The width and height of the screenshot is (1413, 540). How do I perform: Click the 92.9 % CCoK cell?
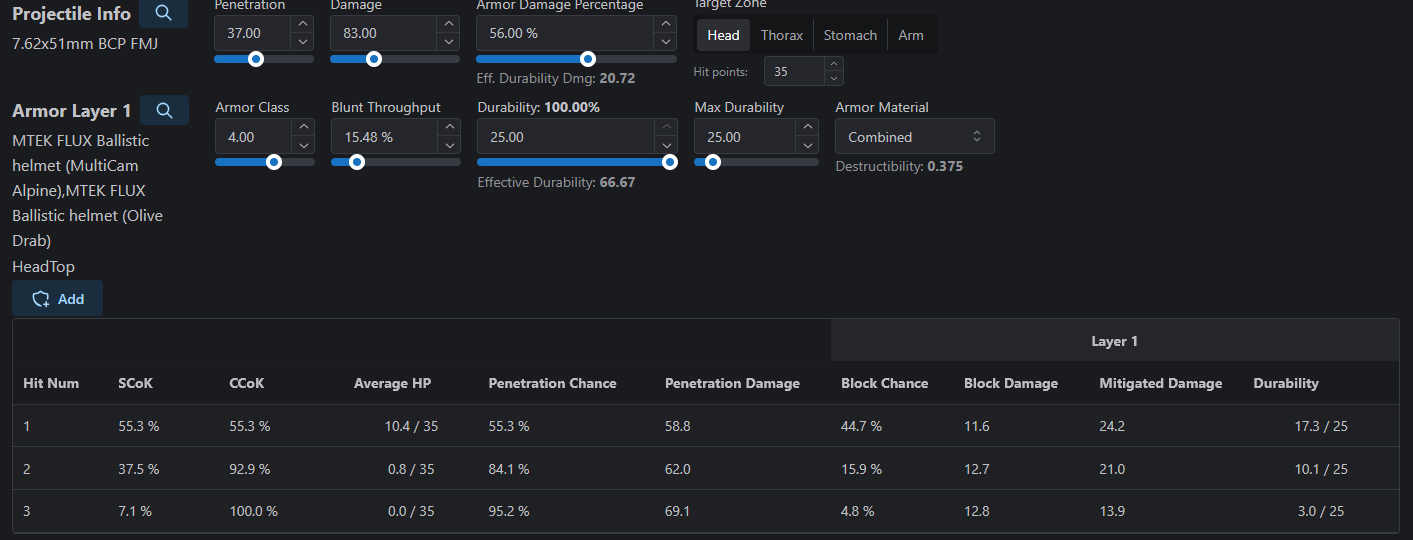249,468
